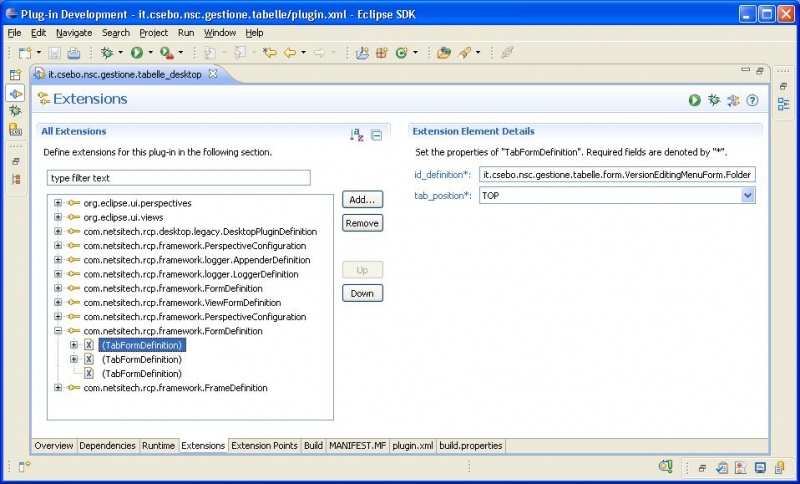
Task: Click the Open Perspective icon in left sidebar
Action: click(15, 75)
